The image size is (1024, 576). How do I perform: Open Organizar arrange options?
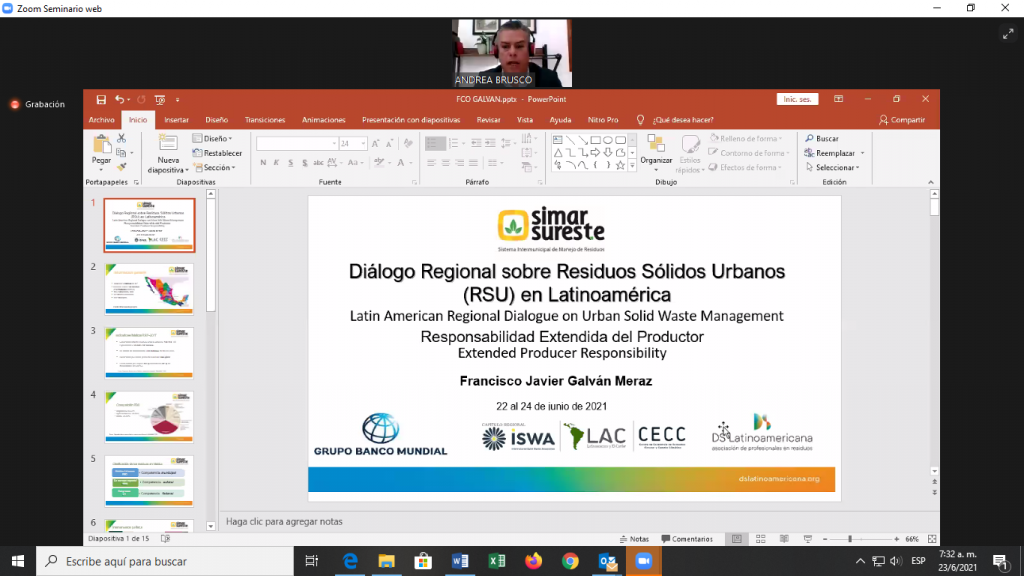(x=656, y=153)
